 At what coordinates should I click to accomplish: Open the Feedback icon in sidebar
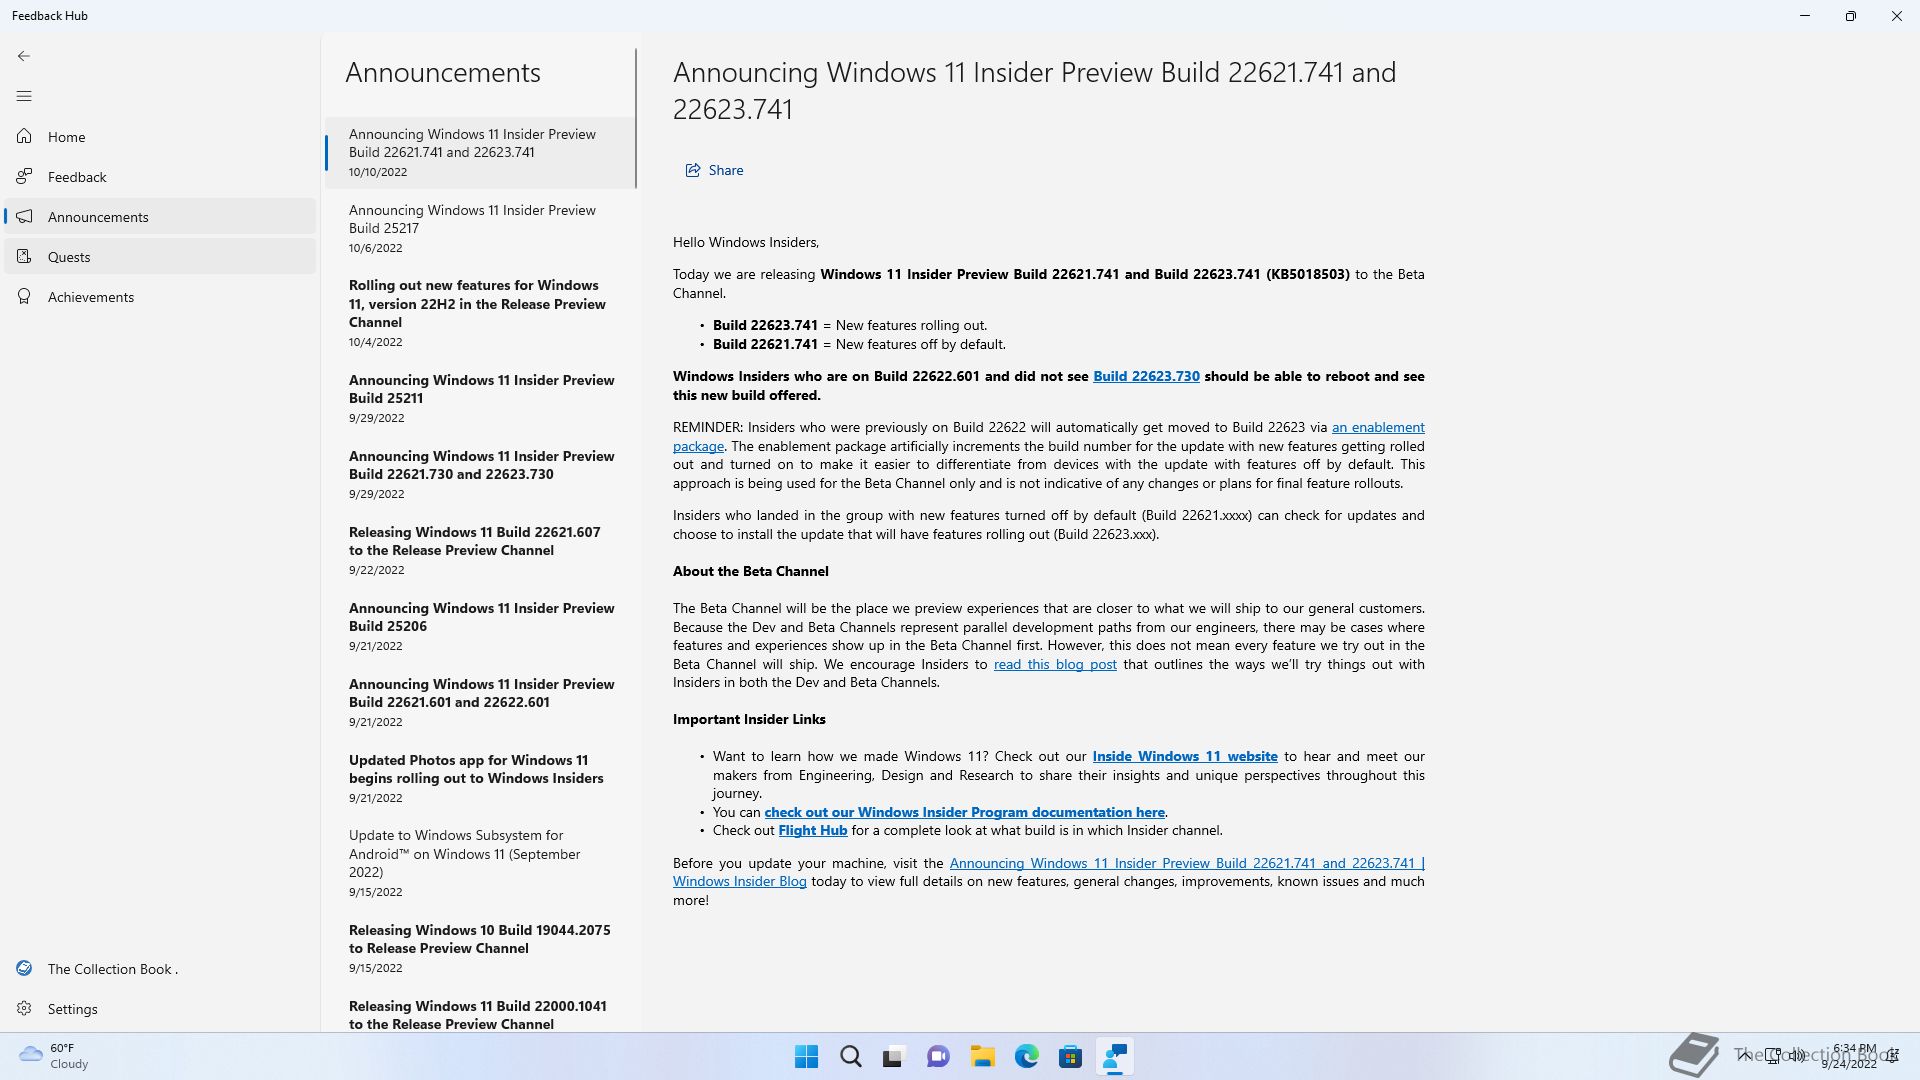click(24, 176)
